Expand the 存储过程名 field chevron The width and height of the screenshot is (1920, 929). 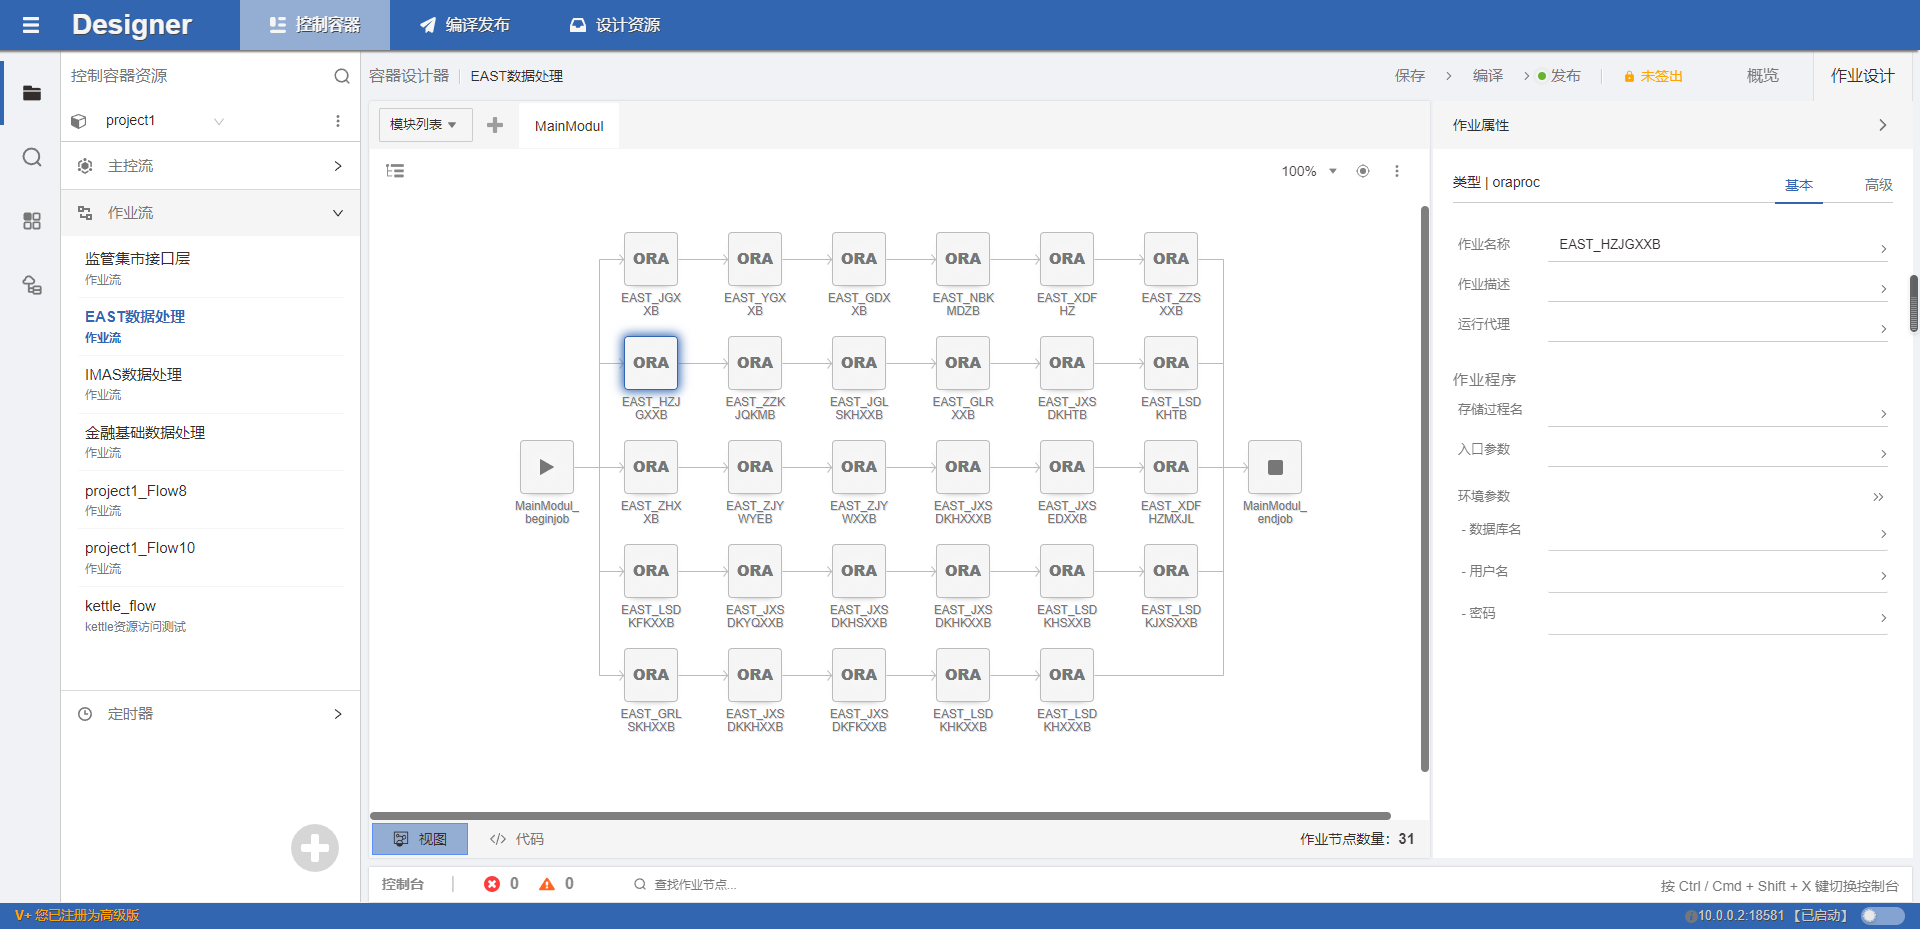click(x=1883, y=414)
